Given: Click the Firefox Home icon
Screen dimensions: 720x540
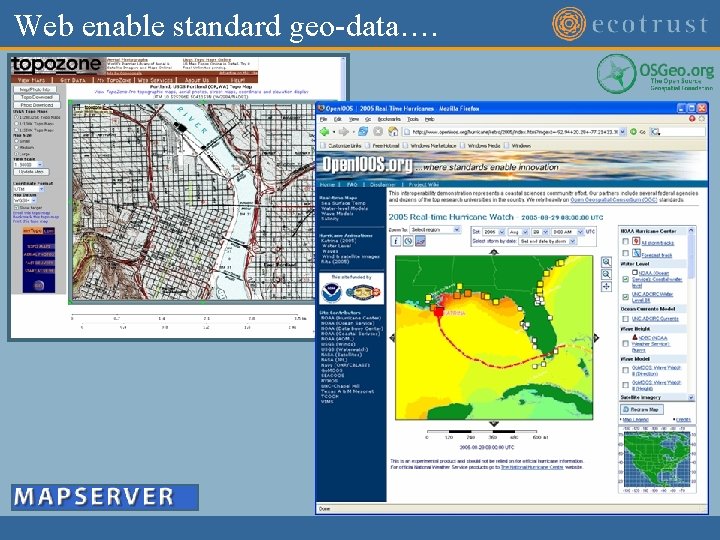Looking at the screenshot, I should click(393, 132).
